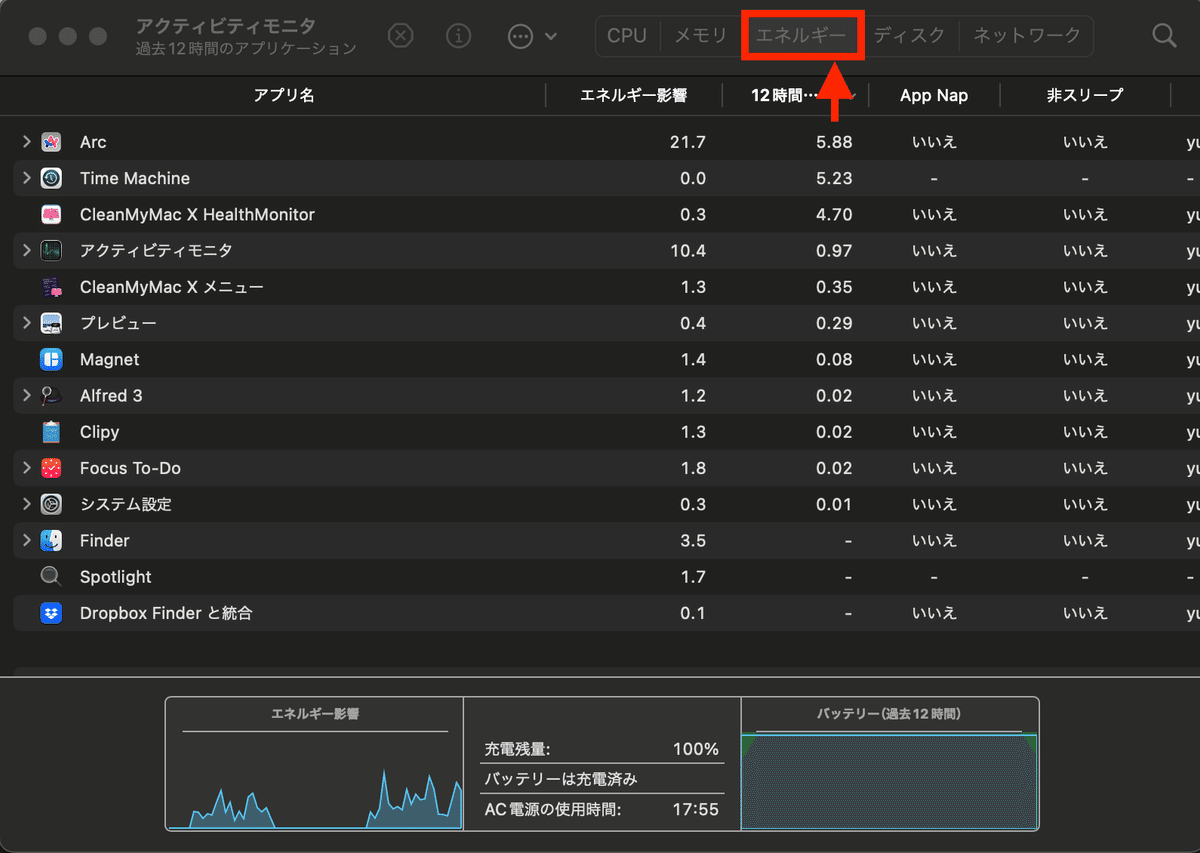The image size is (1200, 853).
Task: Select the Dropbox Finder と統合 name
Action: coord(166,613)
